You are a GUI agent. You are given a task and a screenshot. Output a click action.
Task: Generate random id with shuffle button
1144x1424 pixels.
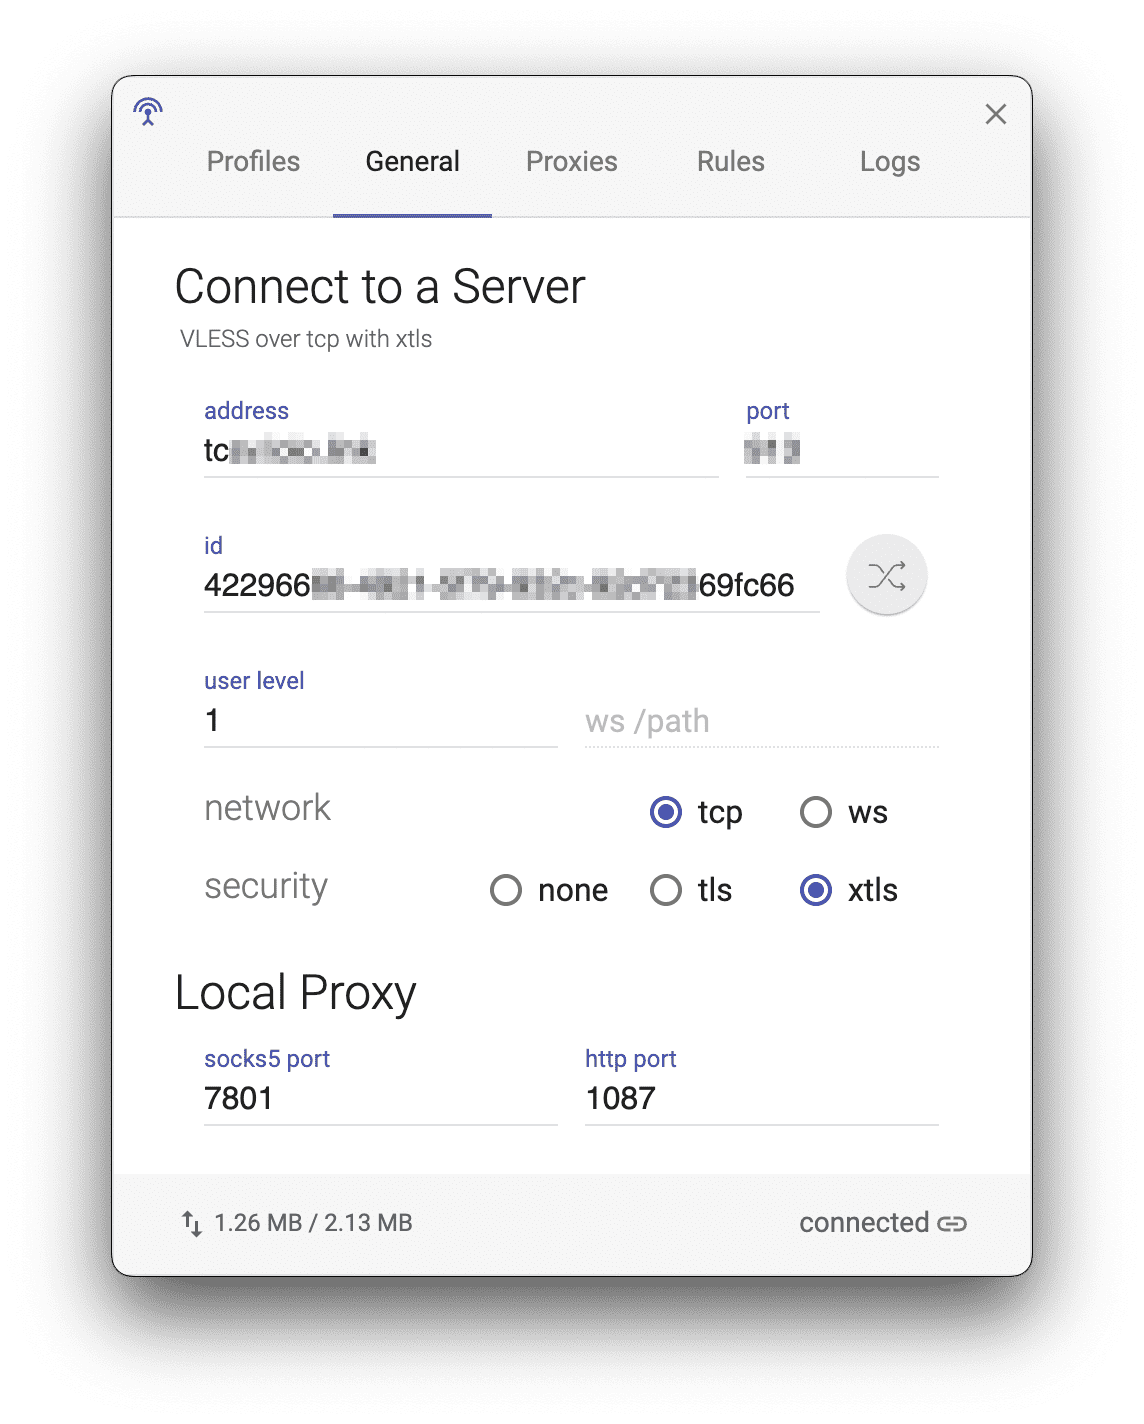point(887,576)
